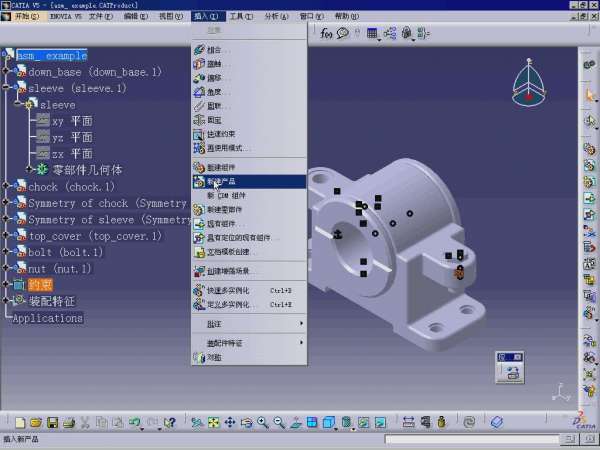Select the Quick Constraint menu entry

249,134
